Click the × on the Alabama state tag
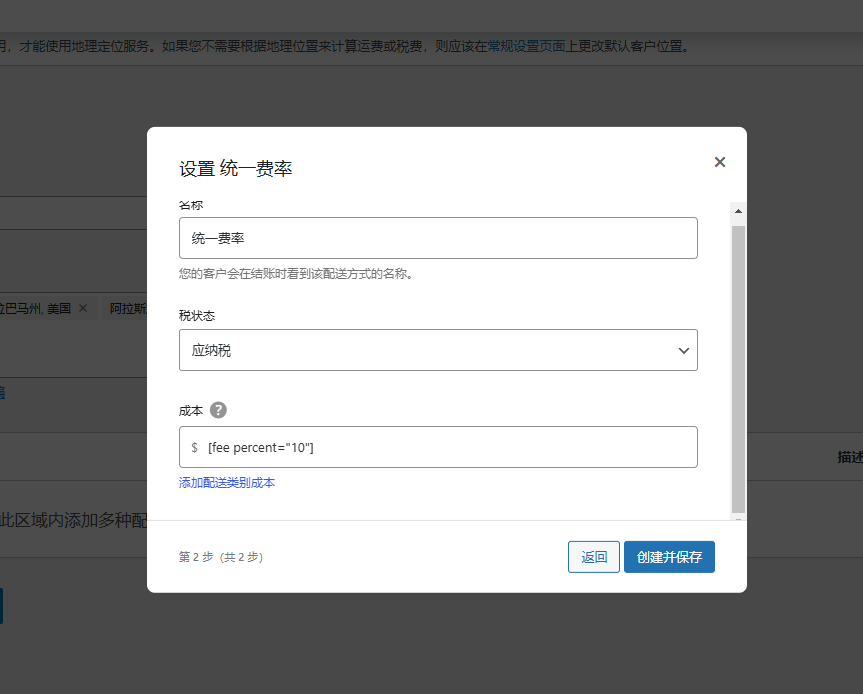Screen dimensions: 863x694 click(x=84, y=308)
